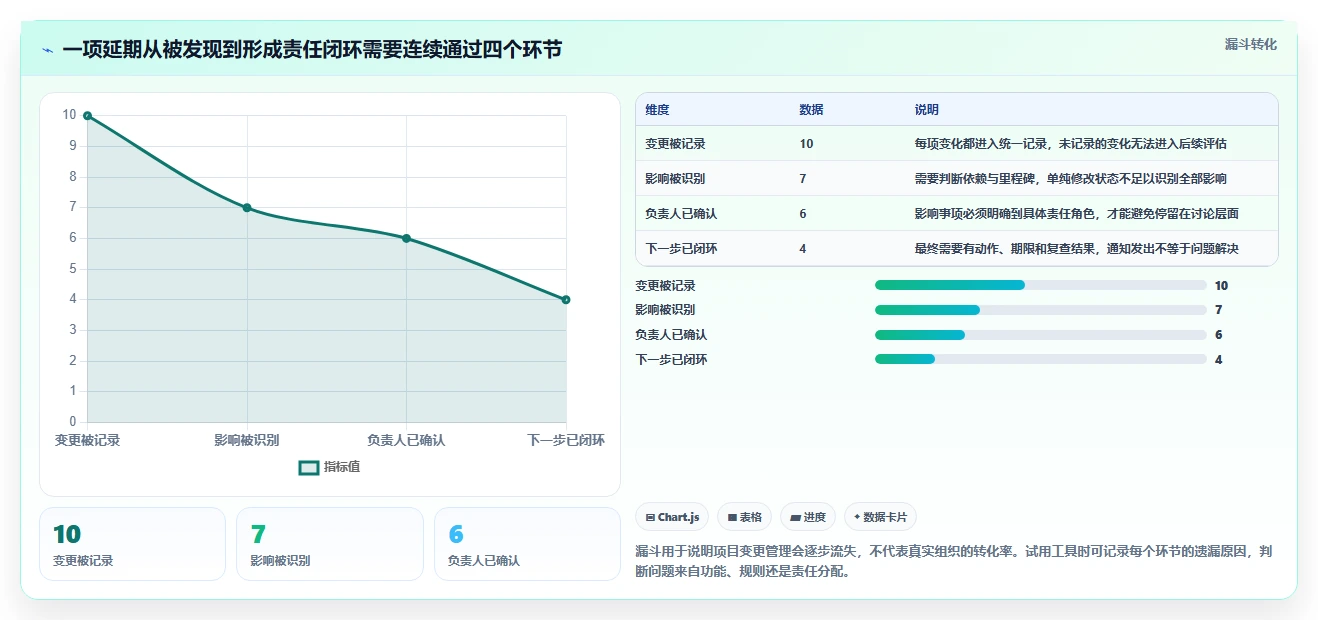Click the 变更被记录 x-axis label under the chart
This screenshot has width=1318, height=620.
pyautogui.click(x=88, y=440)
